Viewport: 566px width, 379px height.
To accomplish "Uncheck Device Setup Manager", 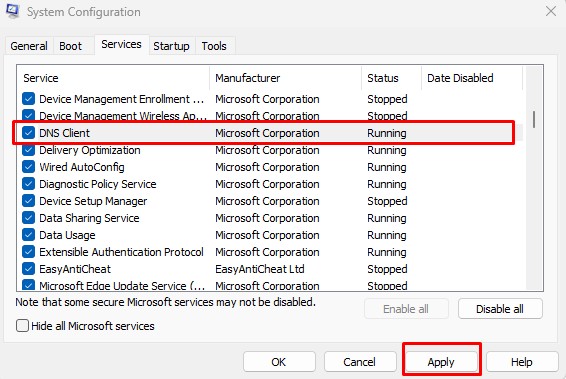I will [x=28, y=201].
